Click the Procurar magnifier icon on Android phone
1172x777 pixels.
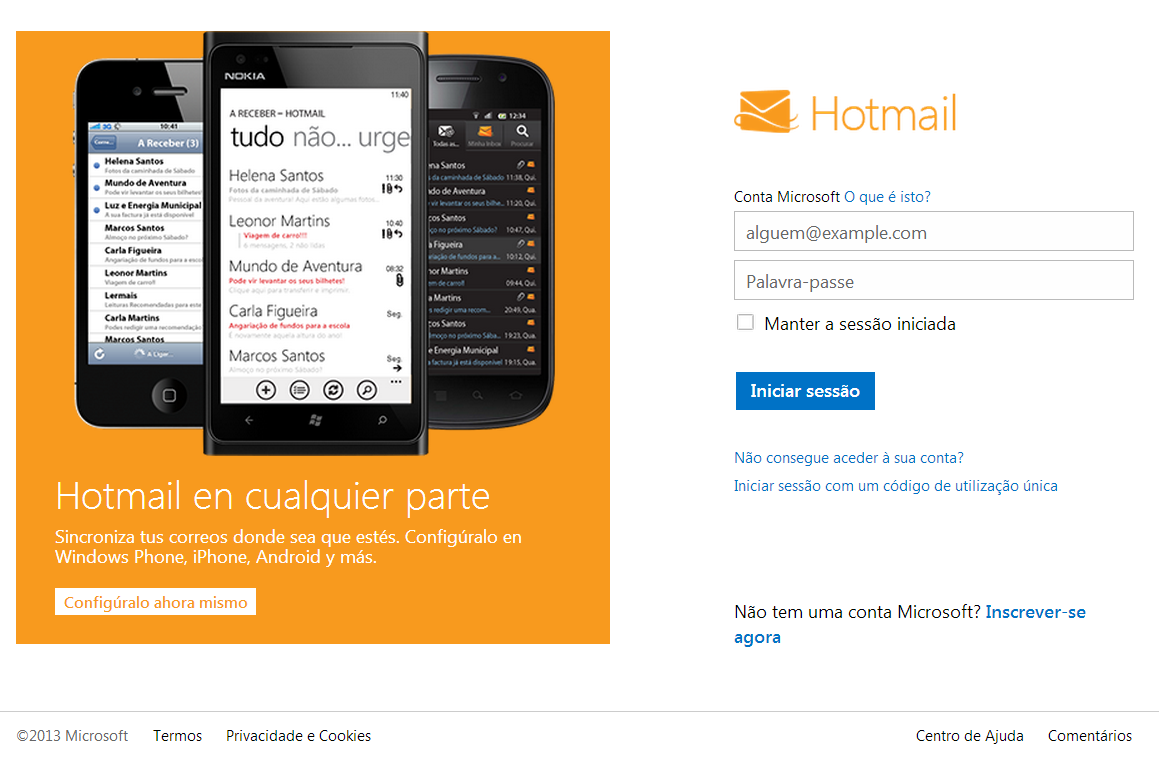[x=522, y=132]
